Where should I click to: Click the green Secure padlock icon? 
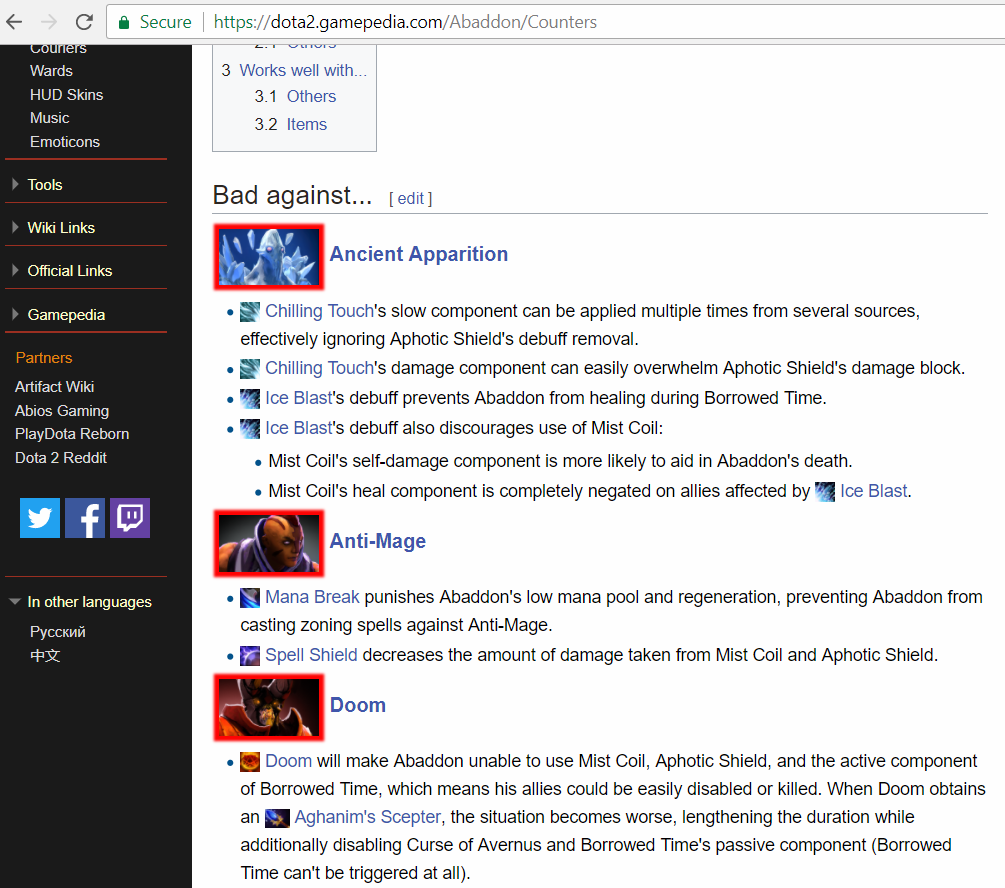click(x=124, y=22)
